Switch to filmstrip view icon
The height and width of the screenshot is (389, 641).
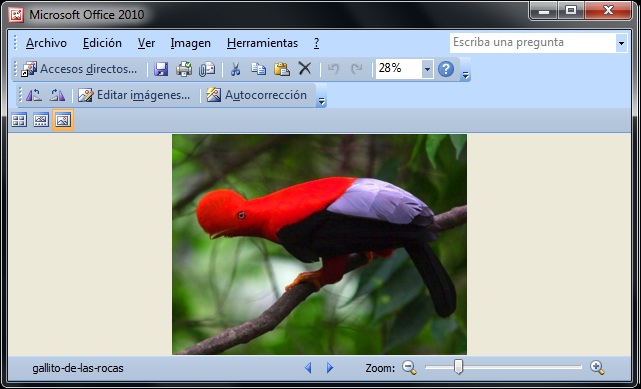[x=41, y=120]
